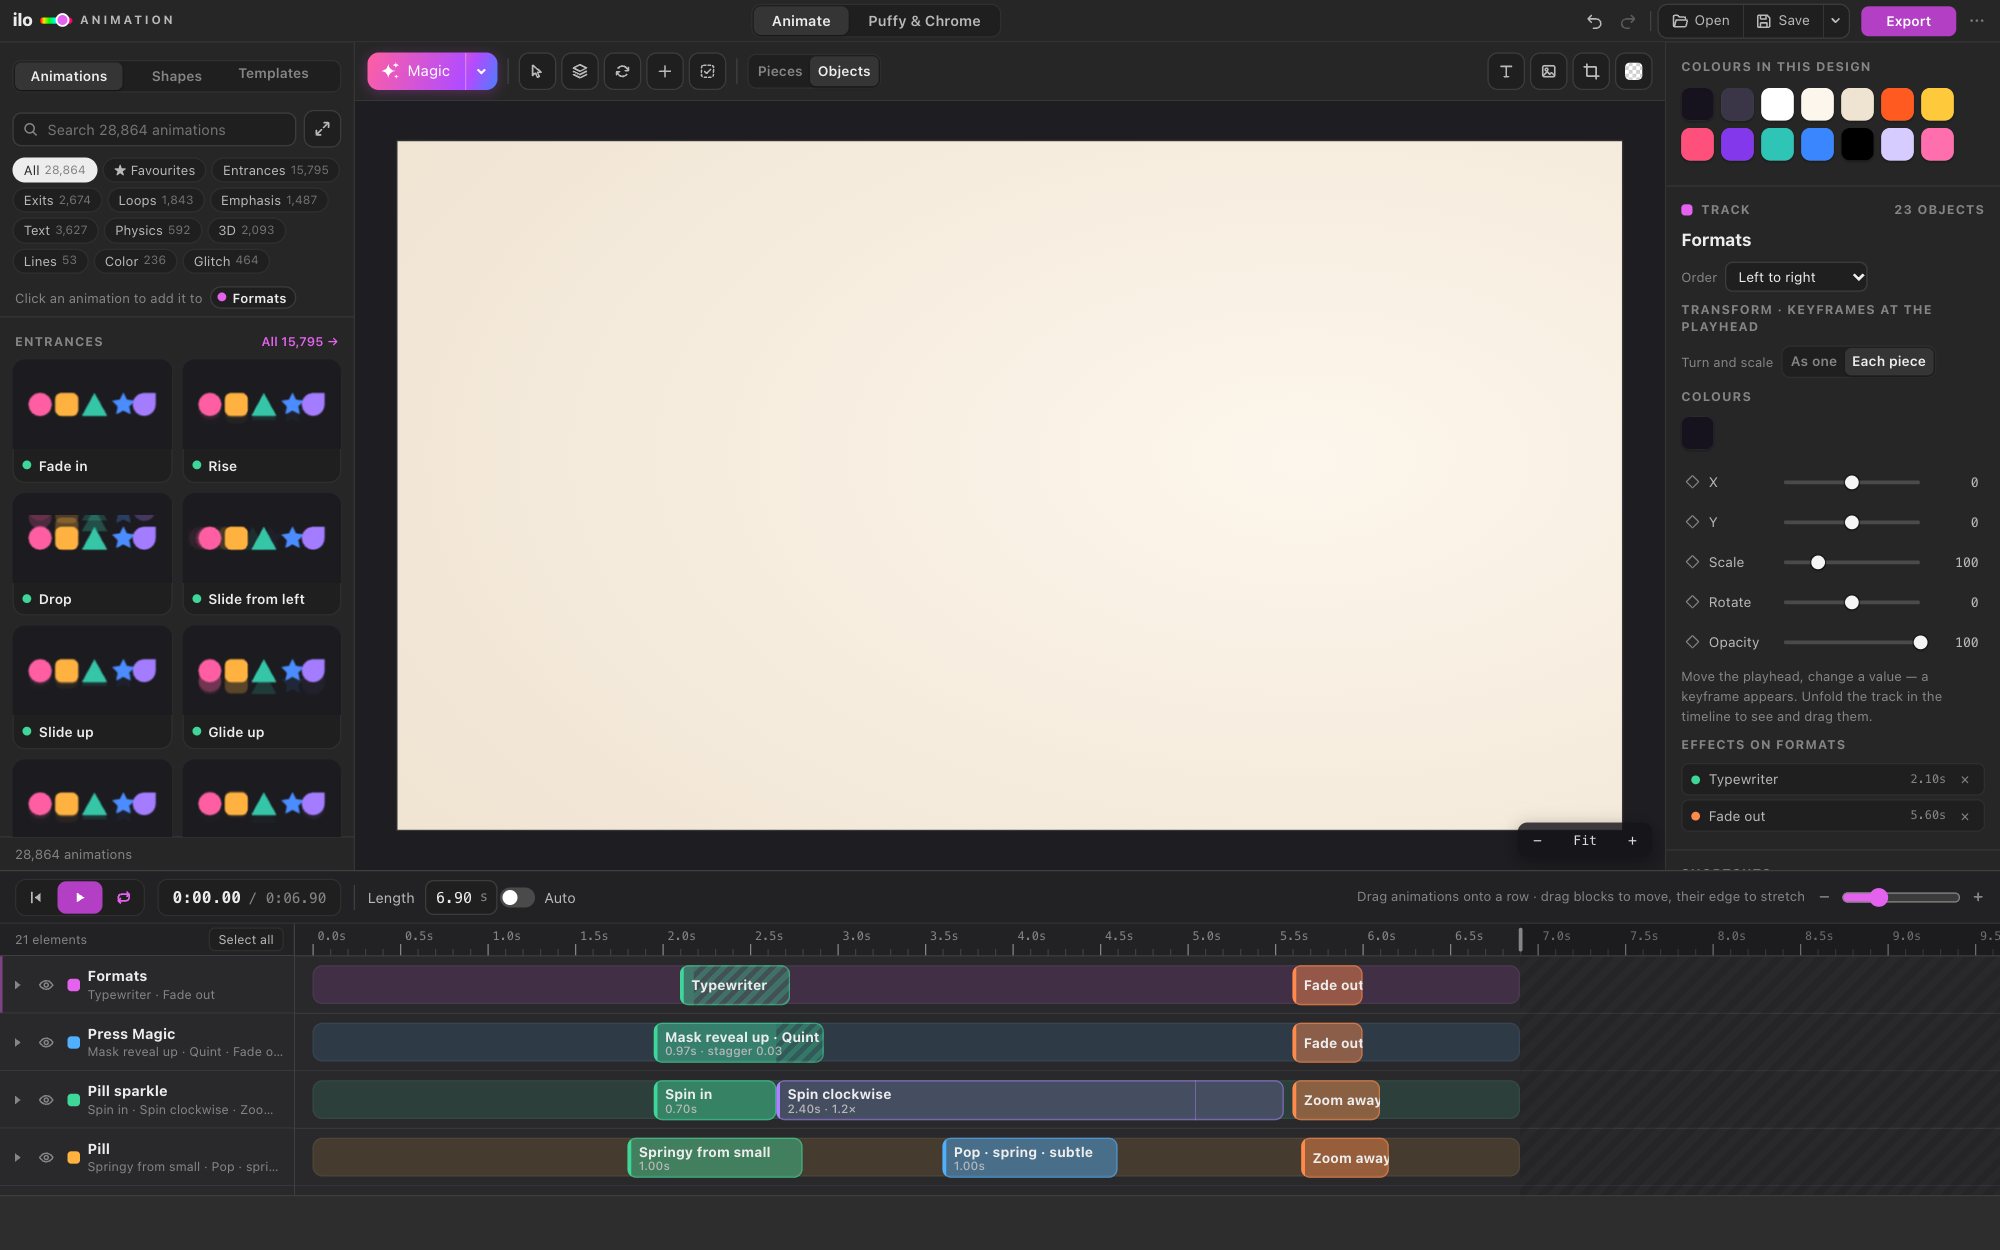Set turn and scale to As one
Viewport: 2000px width, 1250px height.
pos(1813,361)
